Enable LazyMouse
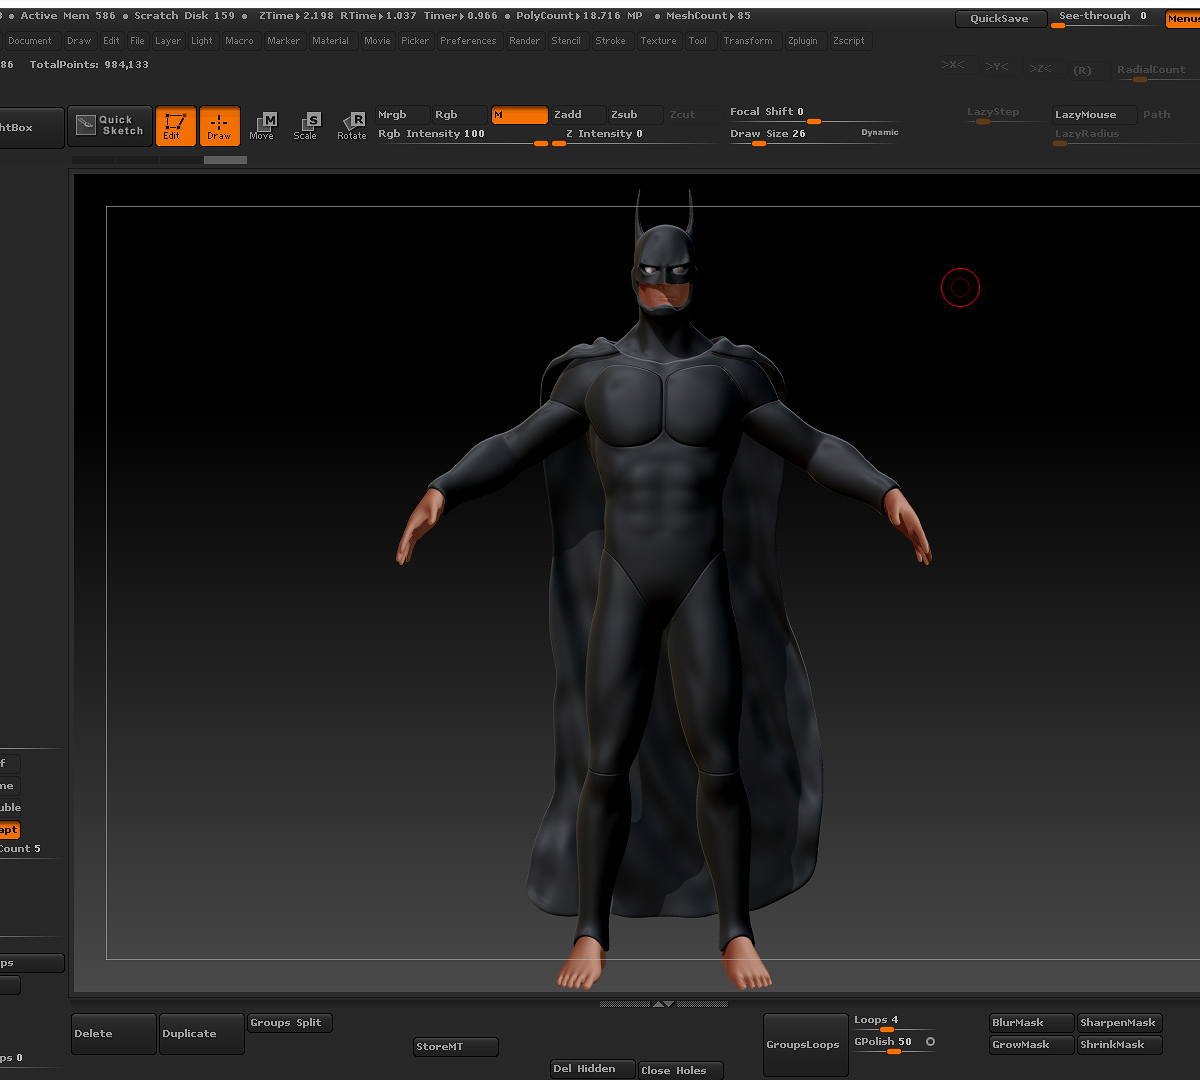This screenshot has width=1200, height=1080. coord(1094,115)
